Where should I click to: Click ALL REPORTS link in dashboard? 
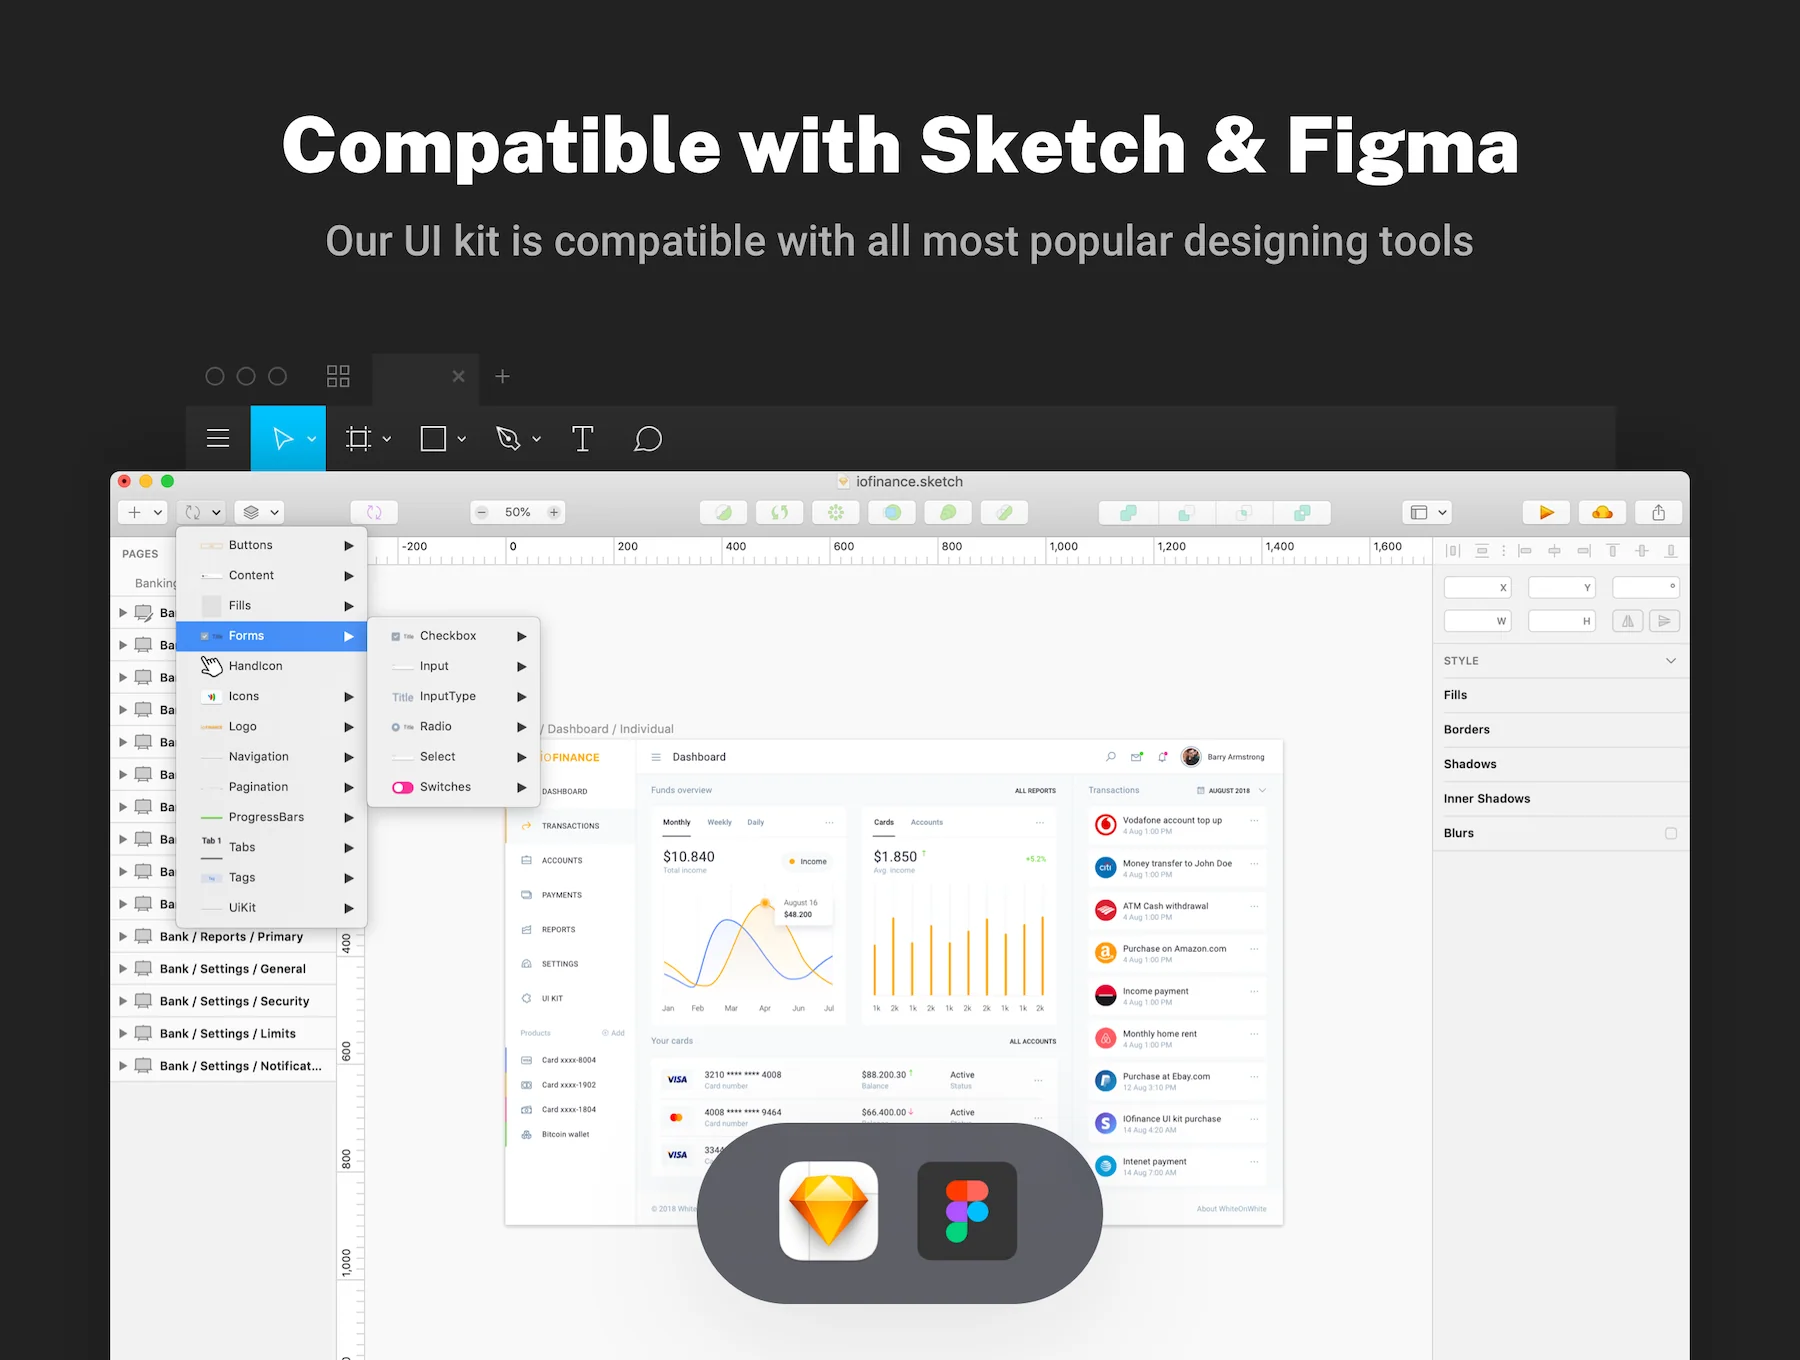(x=1035, y=791)
